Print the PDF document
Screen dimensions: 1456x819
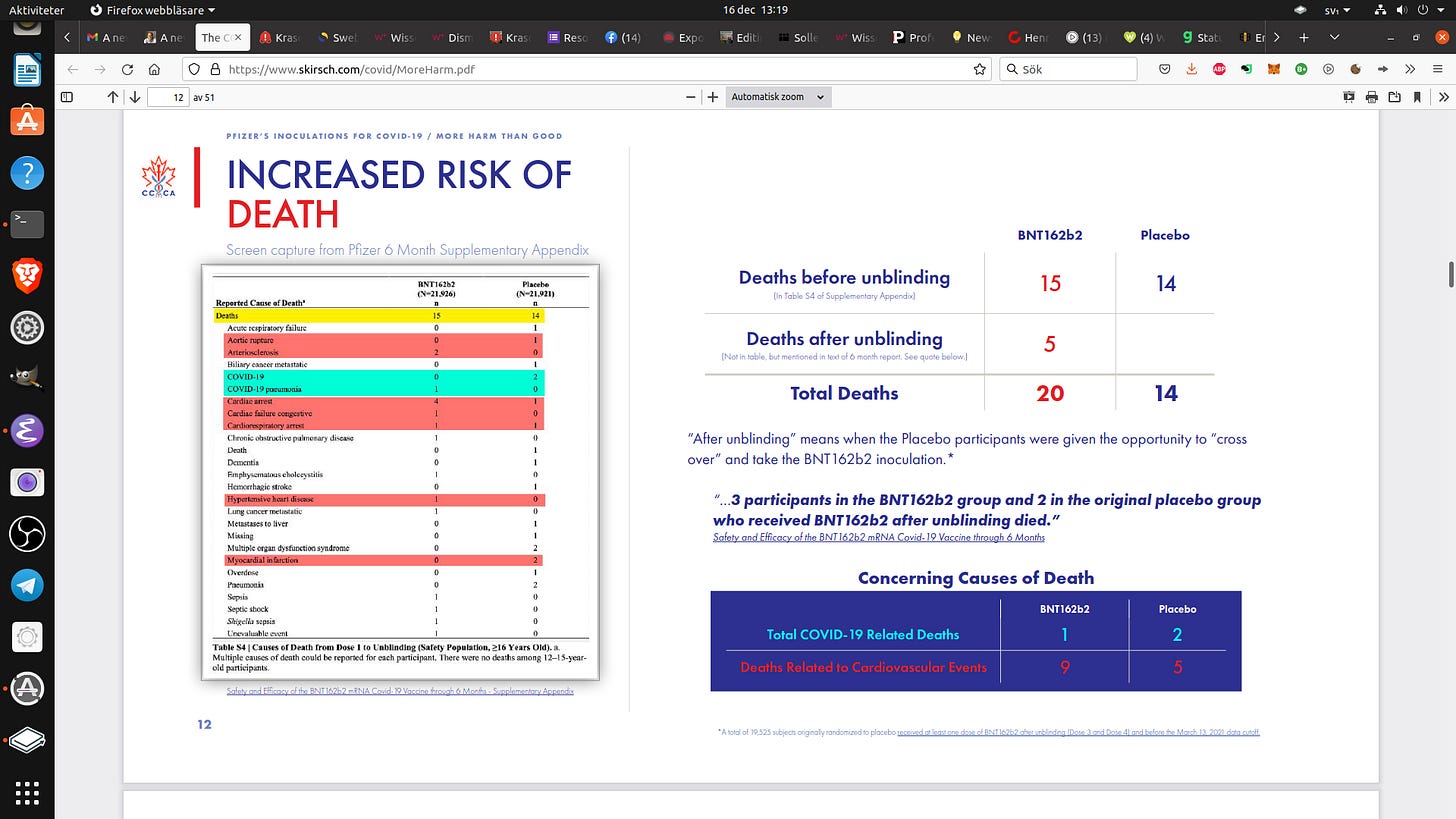[x=1372, y=97]
